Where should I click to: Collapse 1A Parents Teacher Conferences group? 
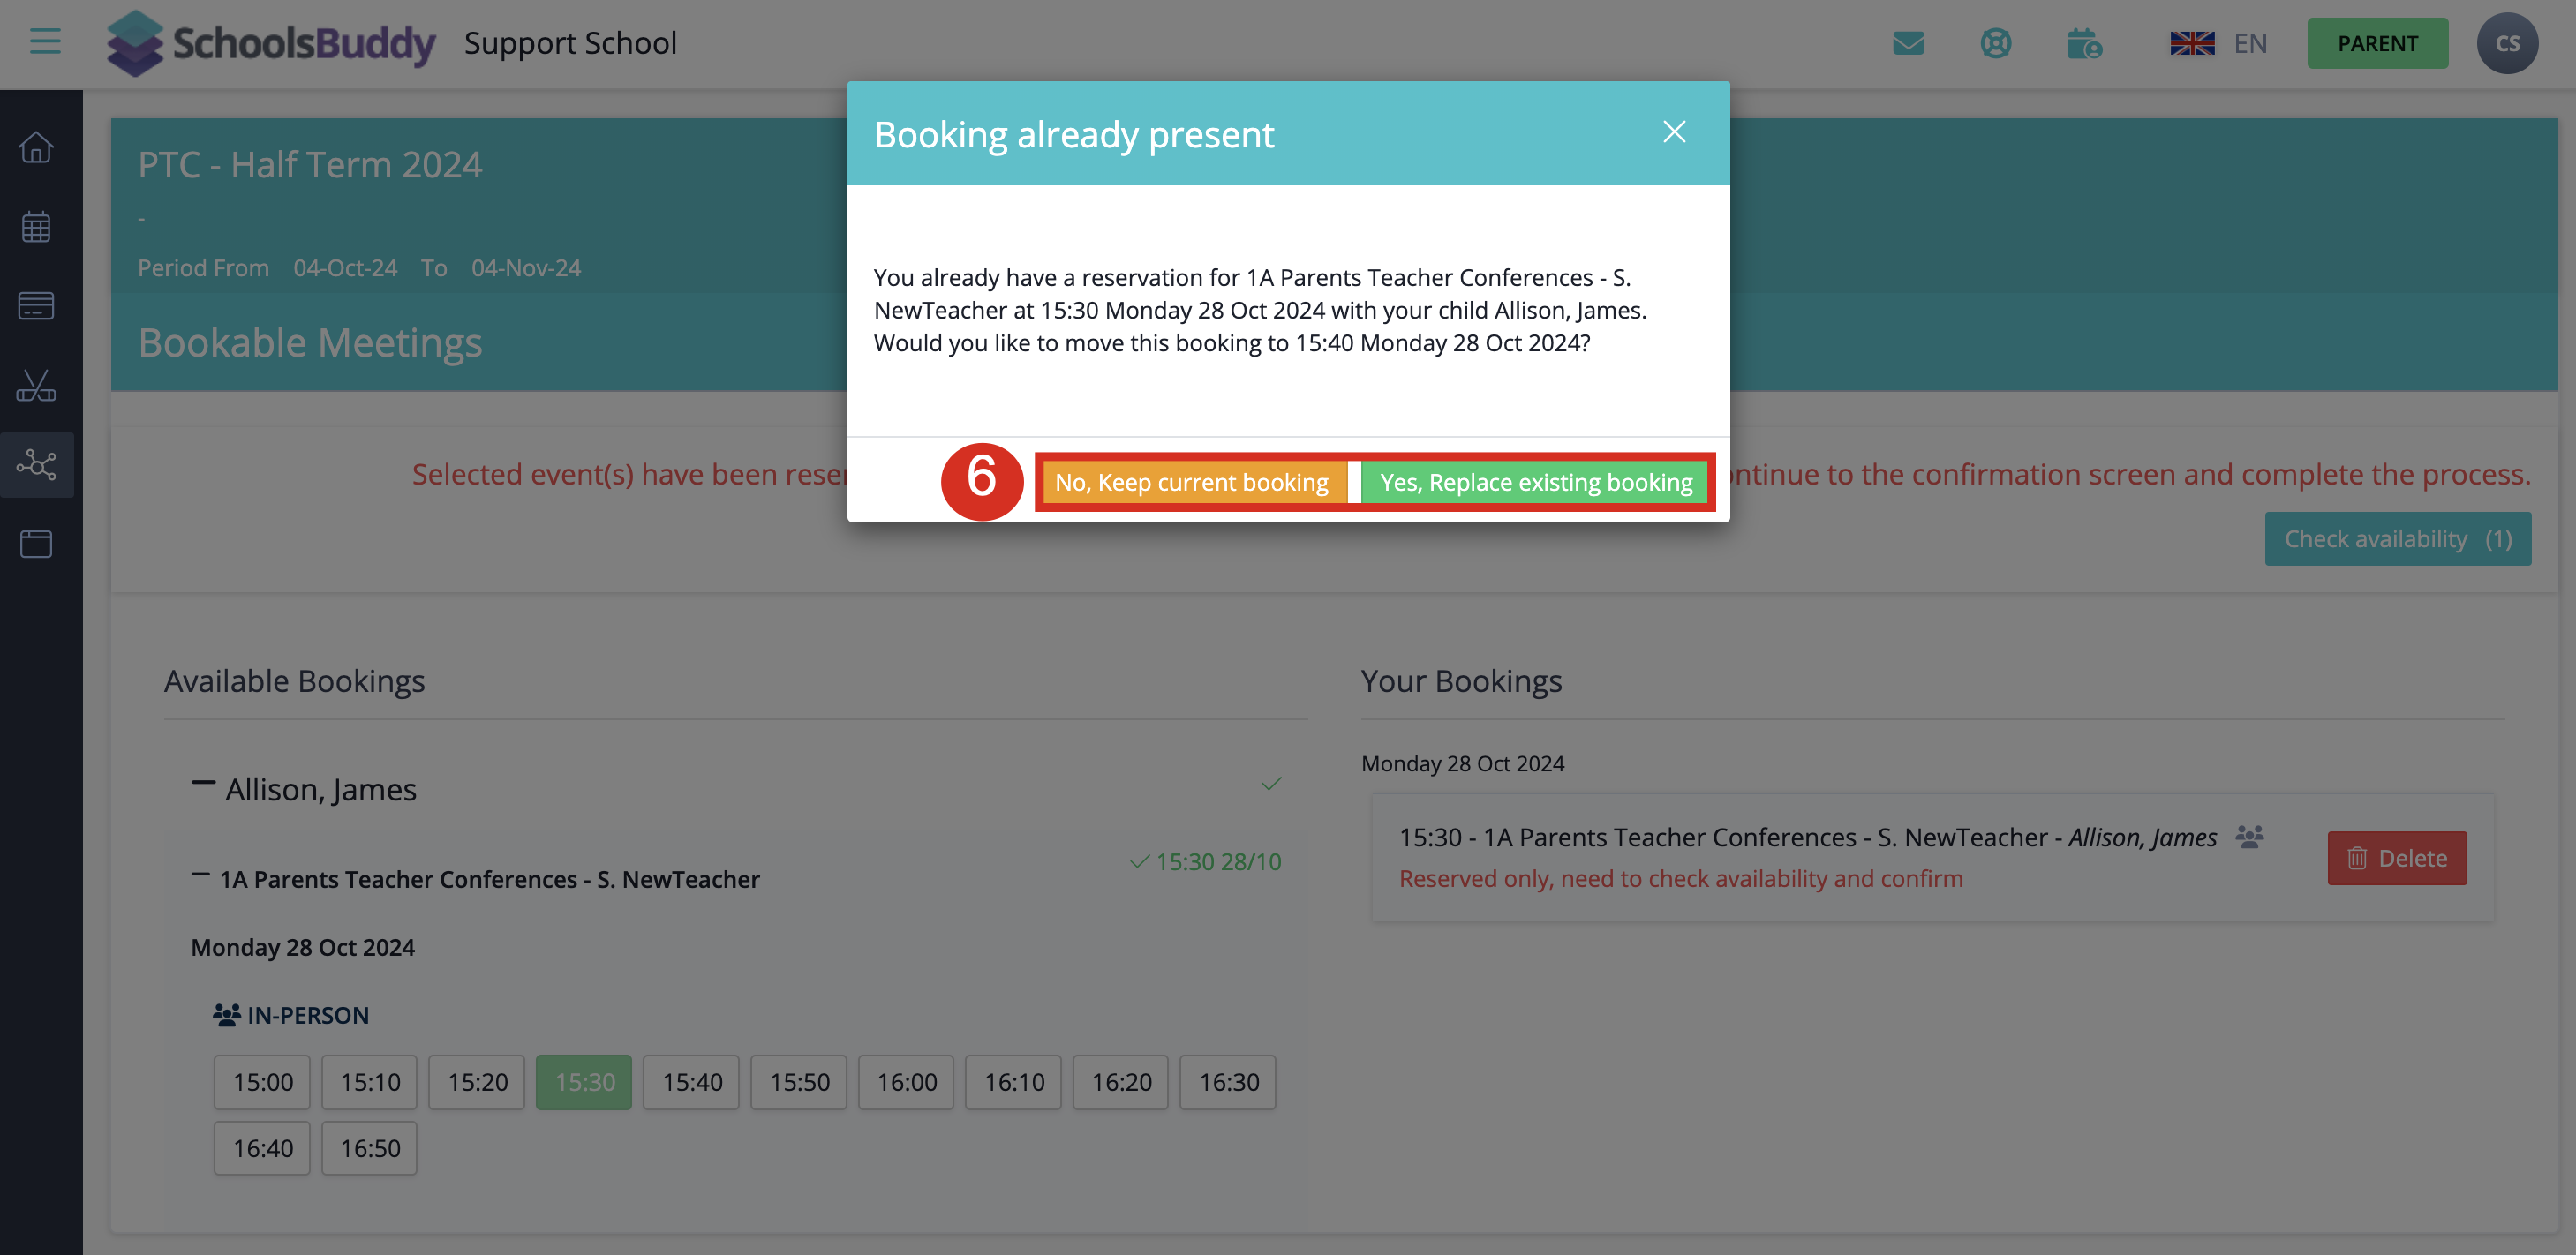coord(201,876)
